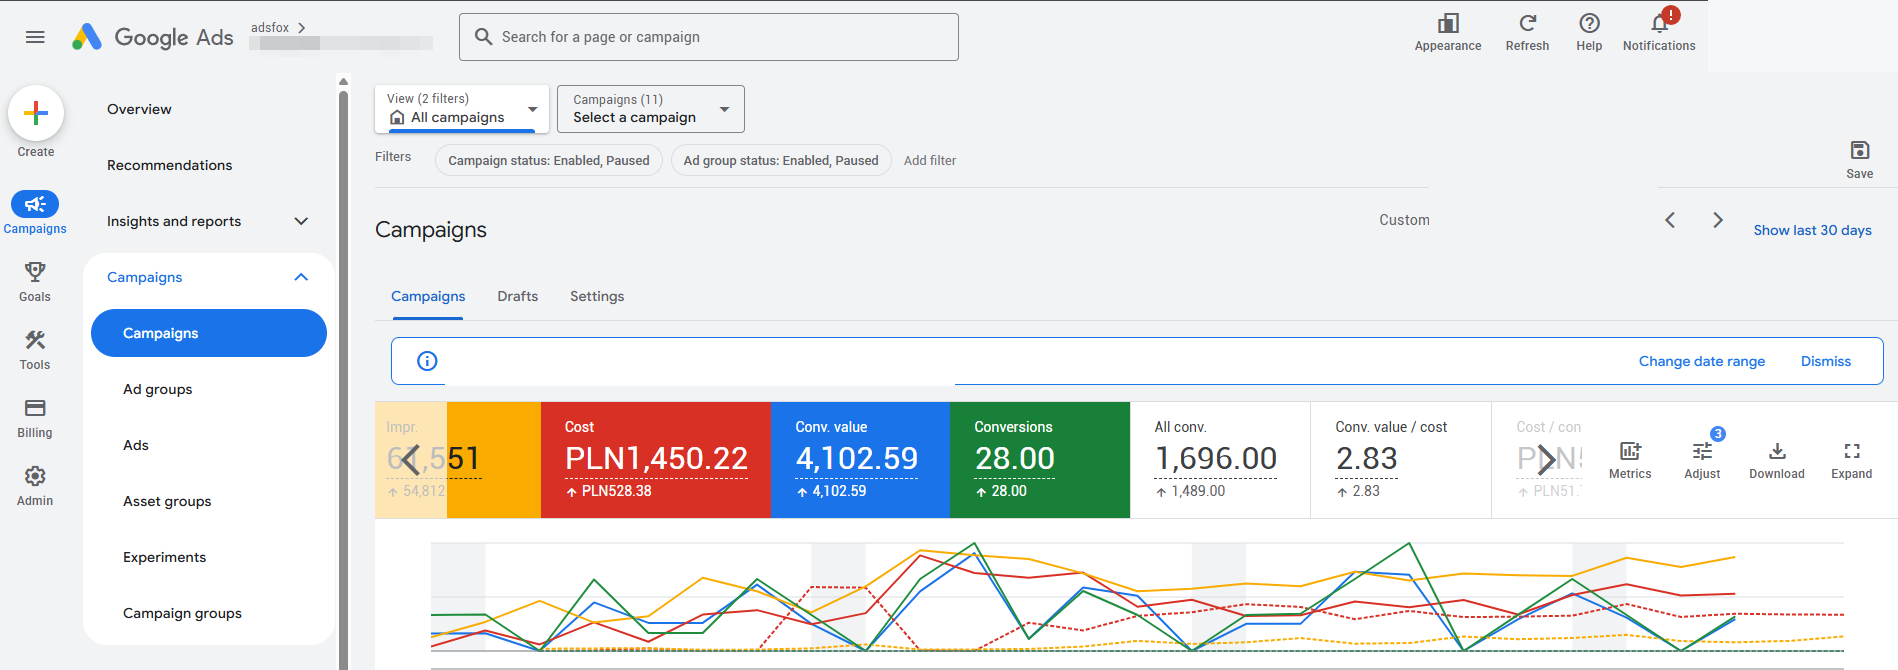Download the chart data

pos(1777,460)
